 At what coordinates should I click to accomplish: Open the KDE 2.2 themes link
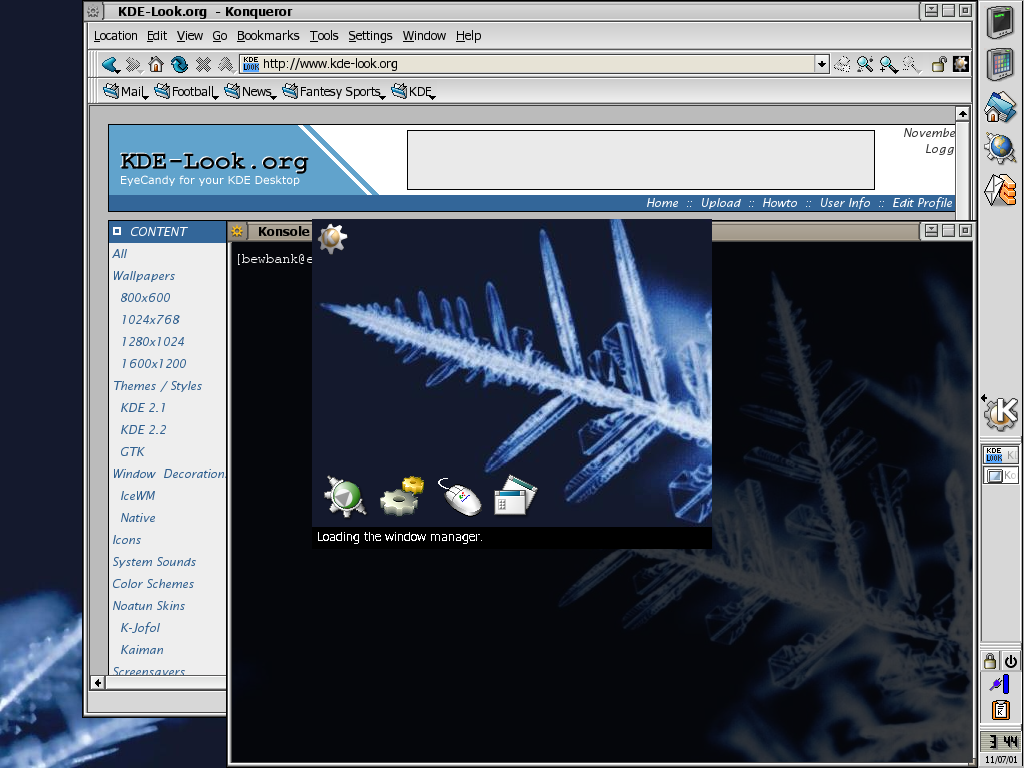[143, 430]
